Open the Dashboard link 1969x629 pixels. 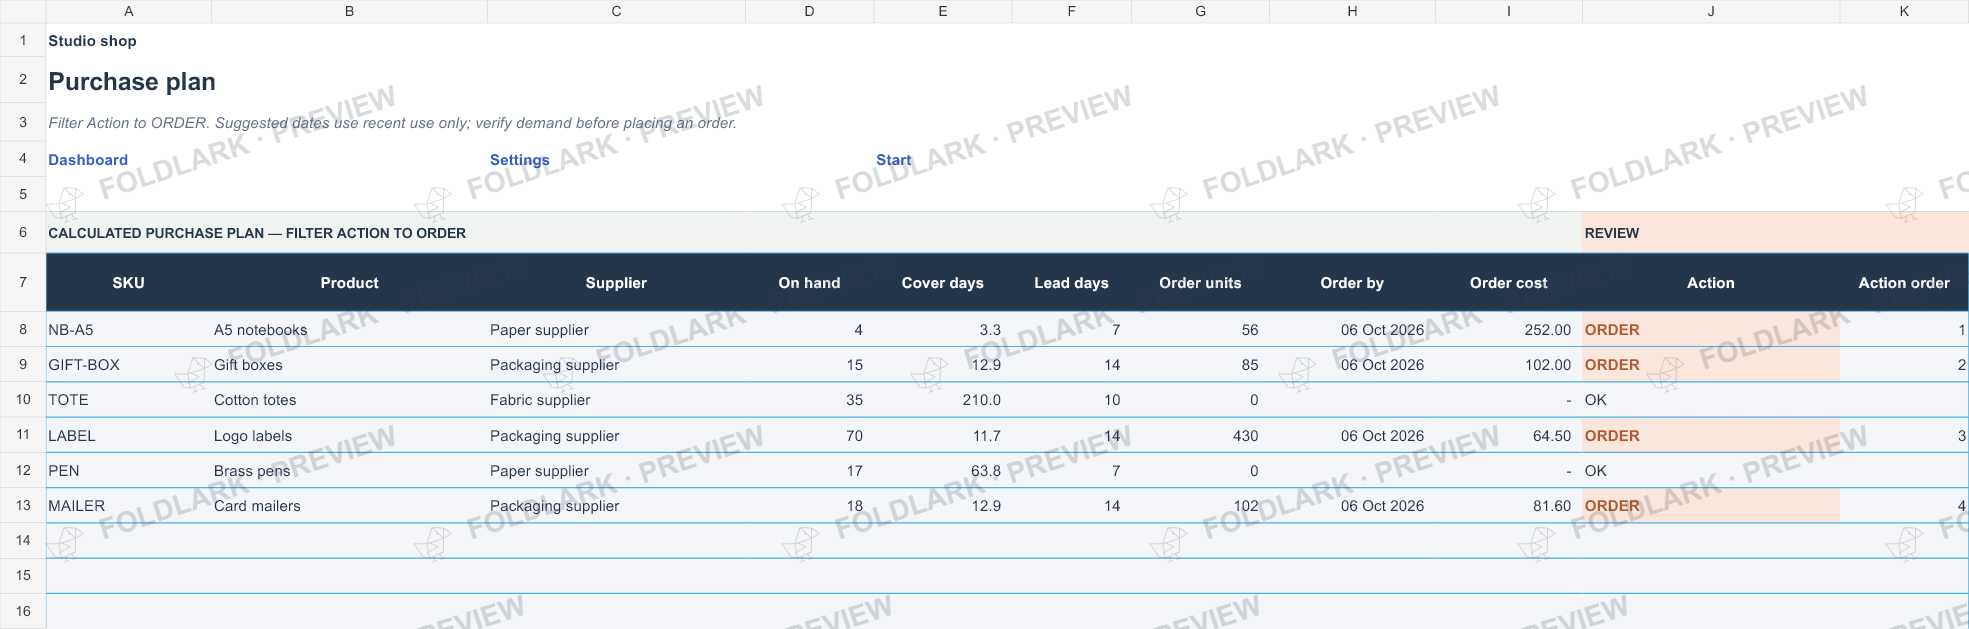point(88,160)
